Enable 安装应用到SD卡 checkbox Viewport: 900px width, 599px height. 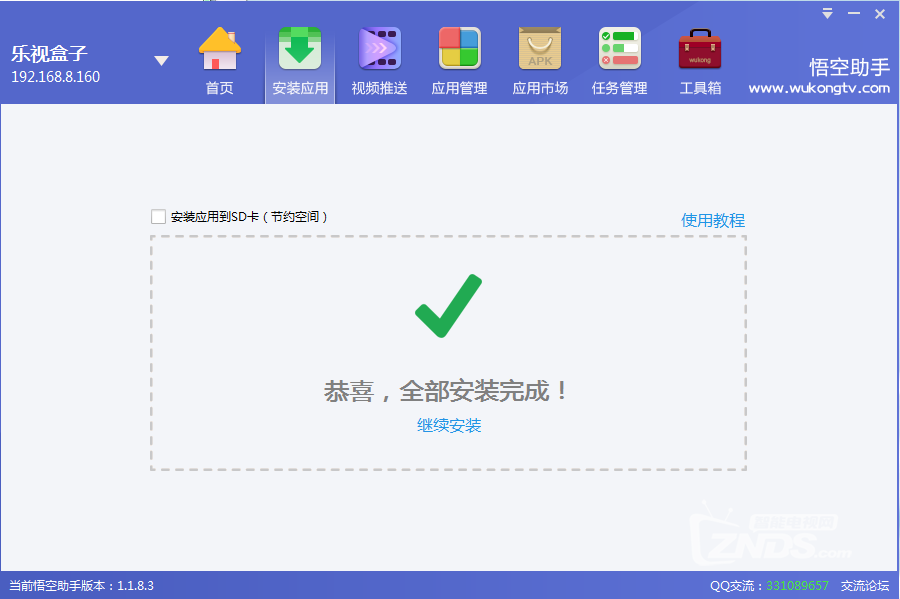click(x=158, y=216)
